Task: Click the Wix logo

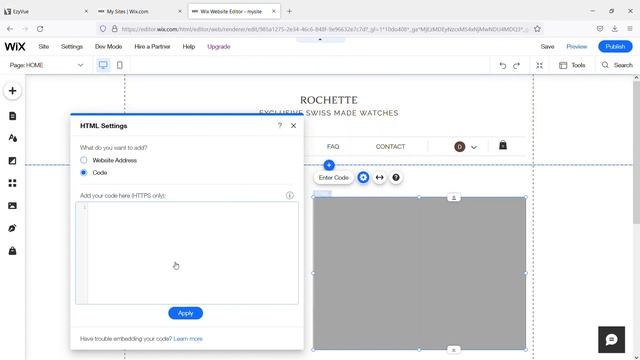Action: pos(15,47)
